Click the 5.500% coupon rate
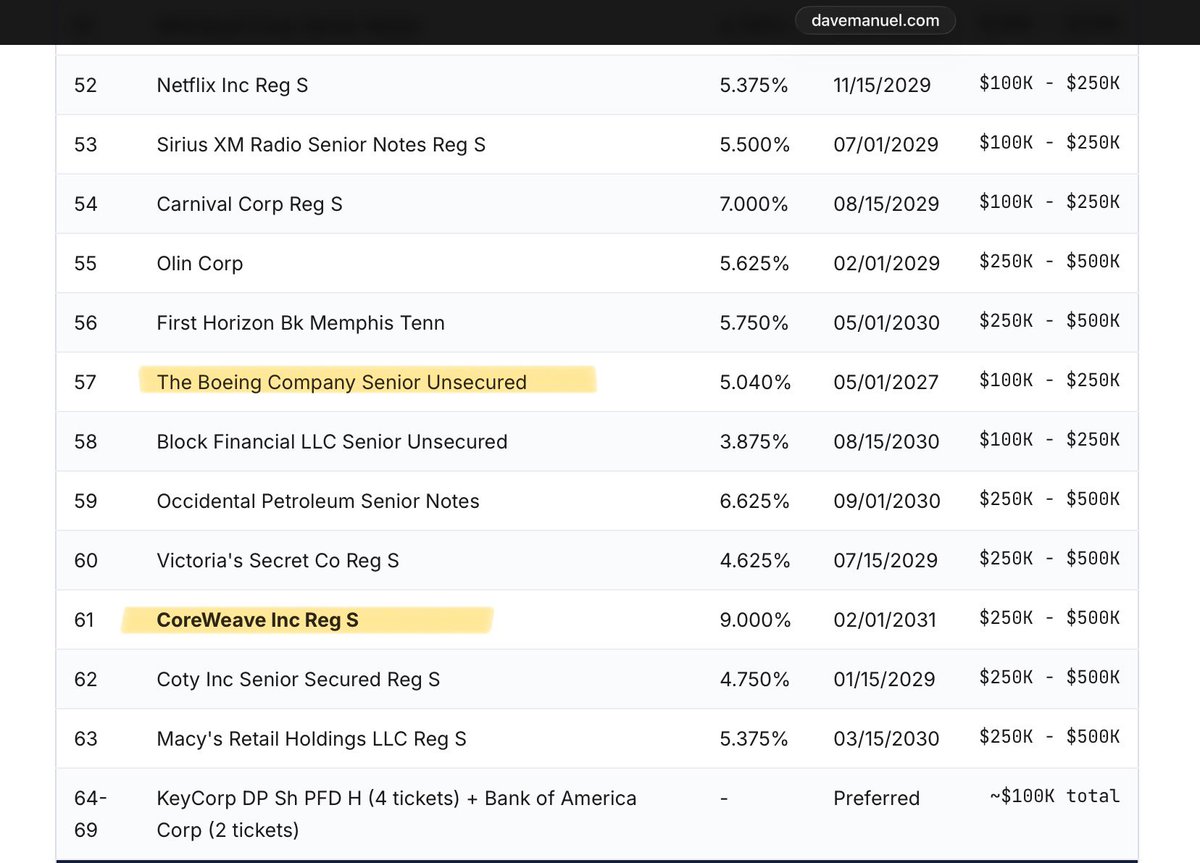 pyautogui.click(x=754, y=145)
